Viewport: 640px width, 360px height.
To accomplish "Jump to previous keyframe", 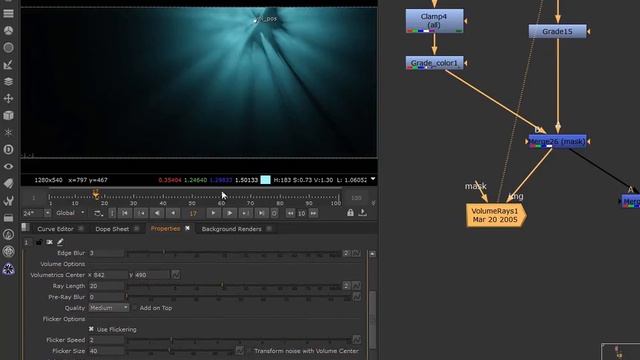I will tap(141, 213).
